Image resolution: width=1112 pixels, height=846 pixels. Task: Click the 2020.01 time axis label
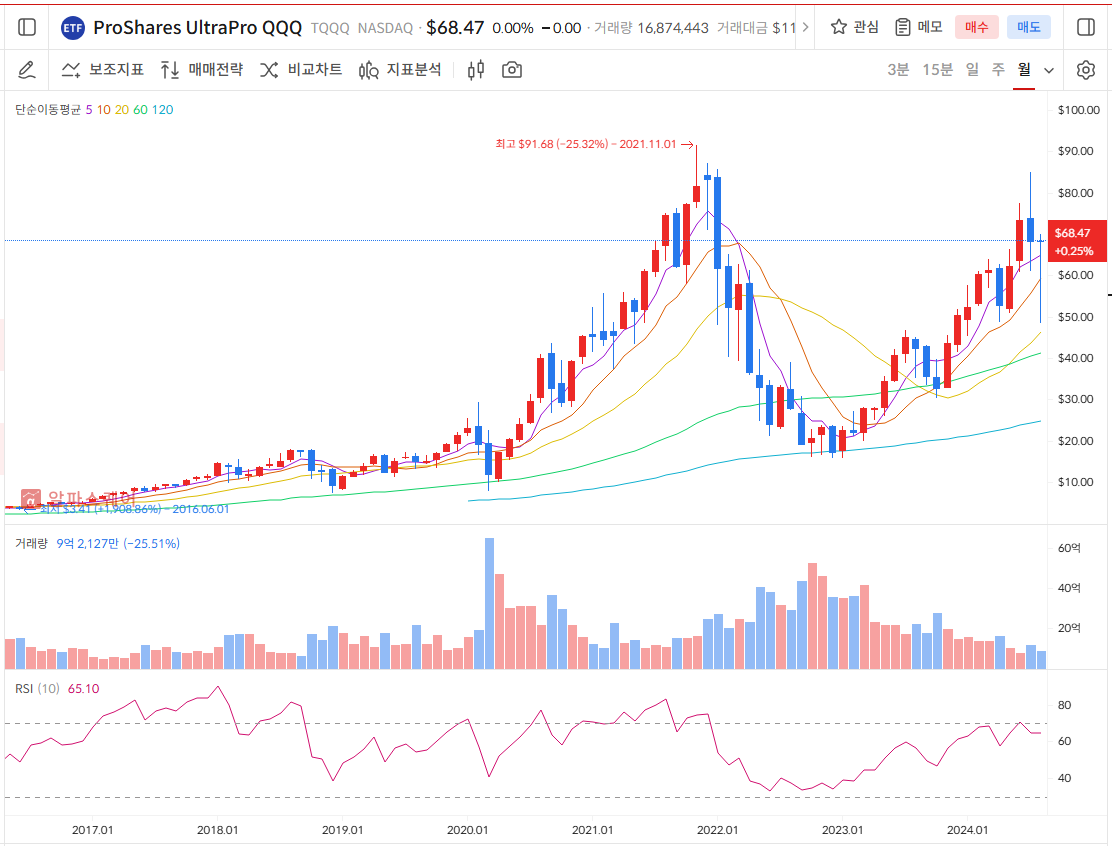[x=467, y=830]
